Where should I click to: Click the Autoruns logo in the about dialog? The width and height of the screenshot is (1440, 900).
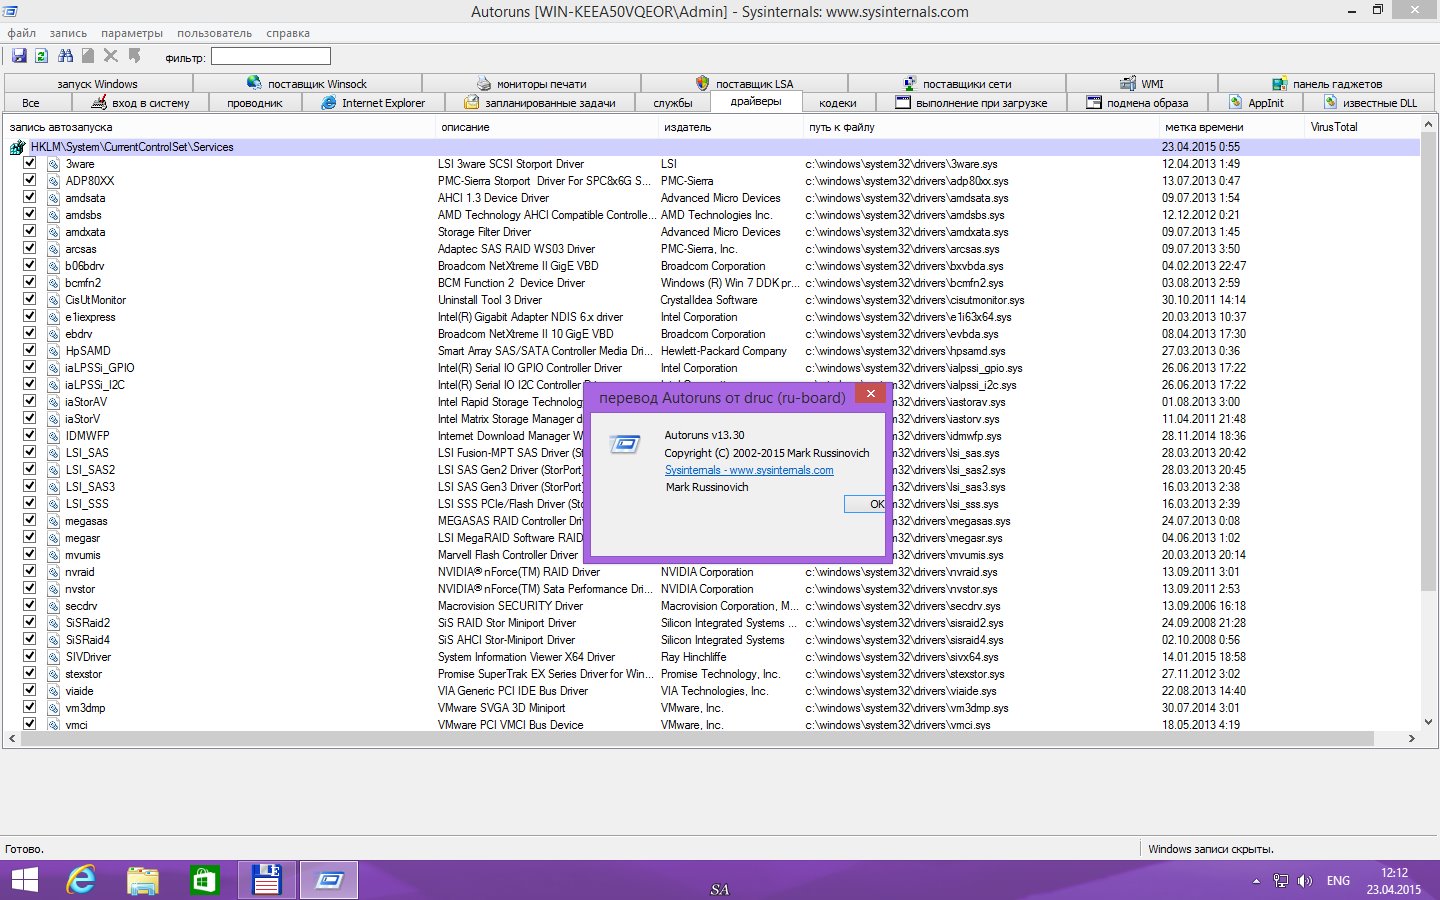click(625, 444)
